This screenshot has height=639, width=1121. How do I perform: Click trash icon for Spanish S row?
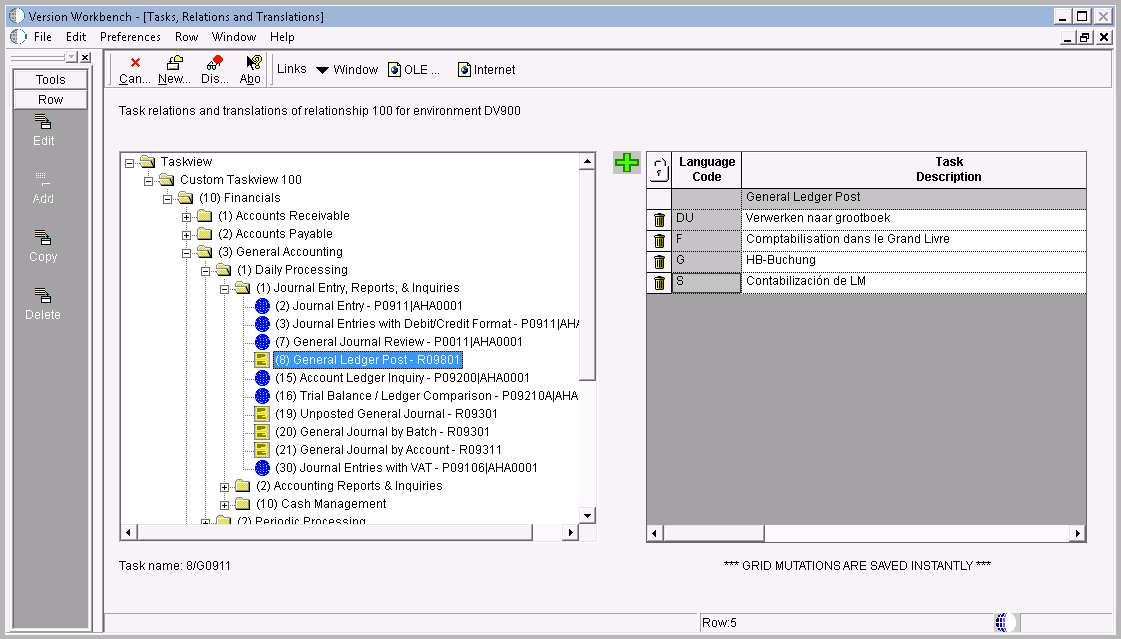click(x=659, y=283)
